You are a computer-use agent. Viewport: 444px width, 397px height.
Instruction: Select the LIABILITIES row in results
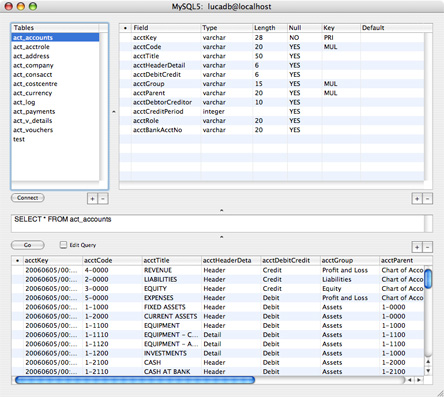(218, 279)
